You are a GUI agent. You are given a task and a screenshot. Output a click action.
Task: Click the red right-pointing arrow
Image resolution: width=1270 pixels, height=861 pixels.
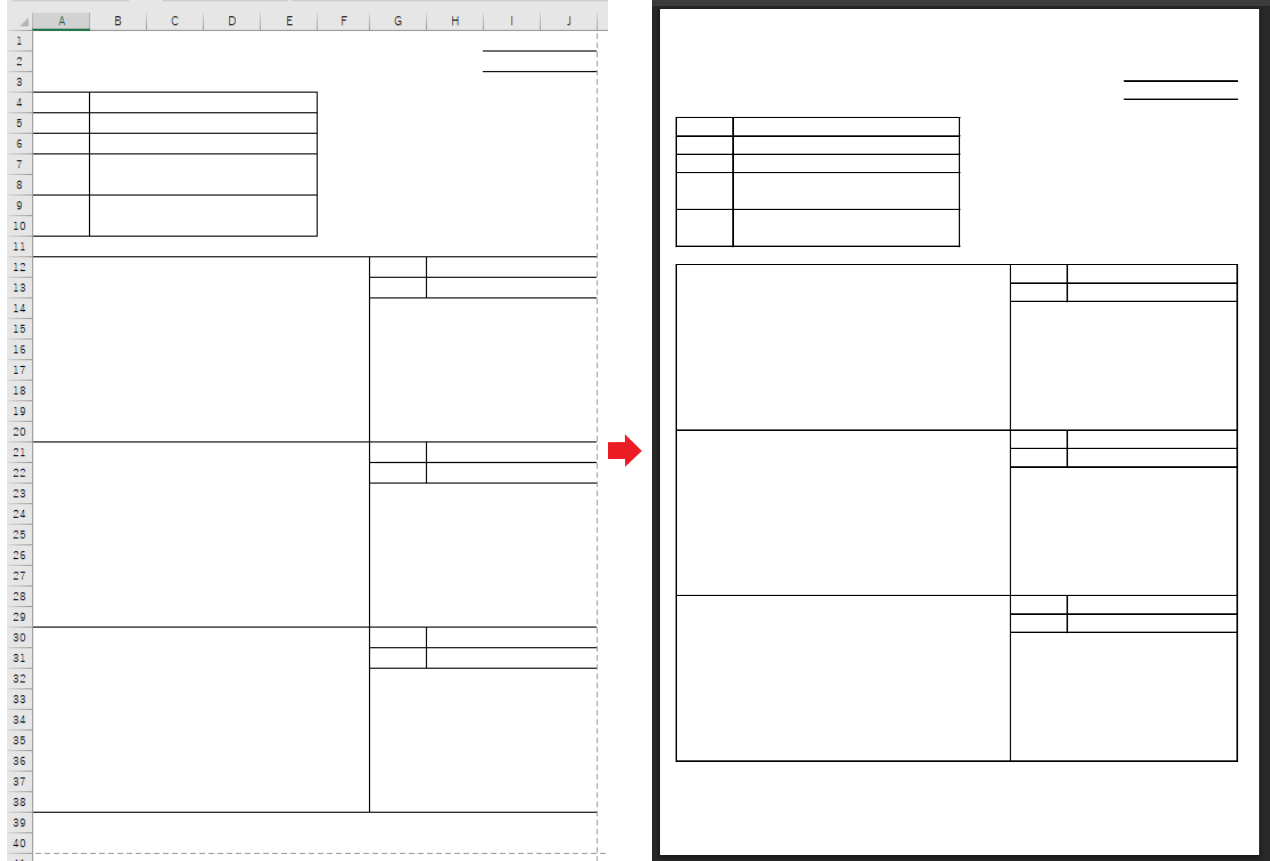624,451
